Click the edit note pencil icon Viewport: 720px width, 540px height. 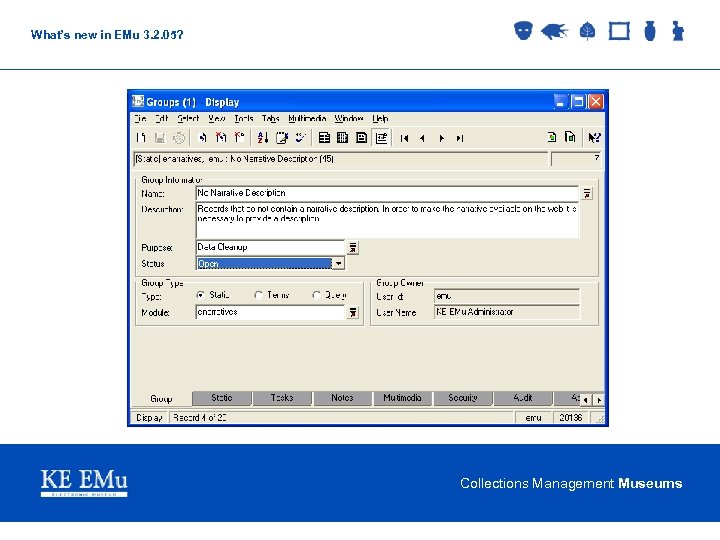coord(281,137)
